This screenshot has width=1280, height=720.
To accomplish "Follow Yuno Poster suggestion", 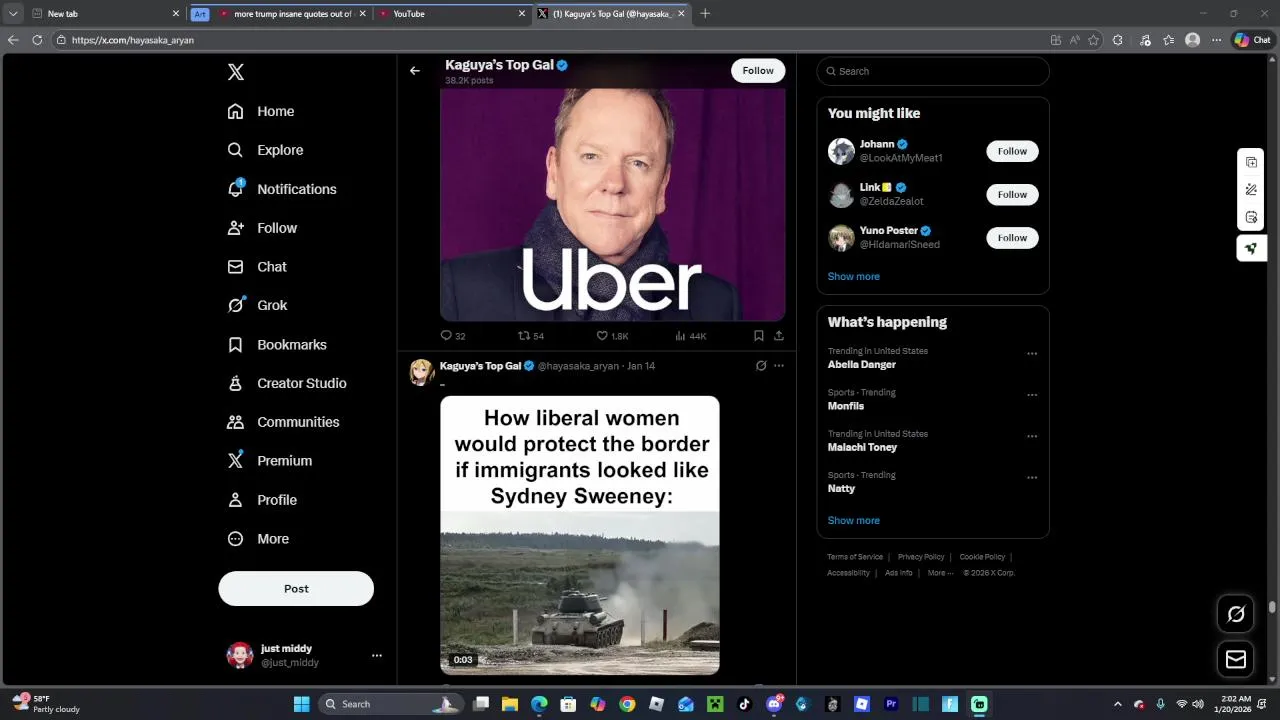I will tap(1012, 237).
